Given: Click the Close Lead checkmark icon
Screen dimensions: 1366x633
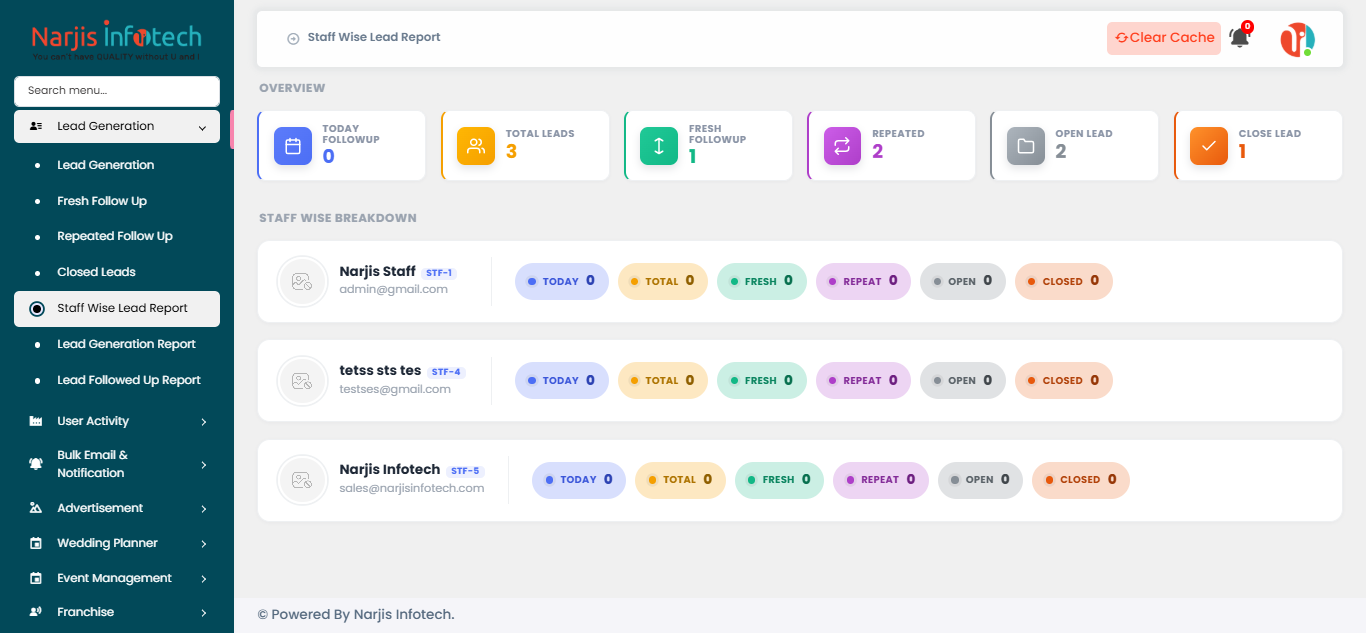Looking at the screenshot, I should (1208, 146).
